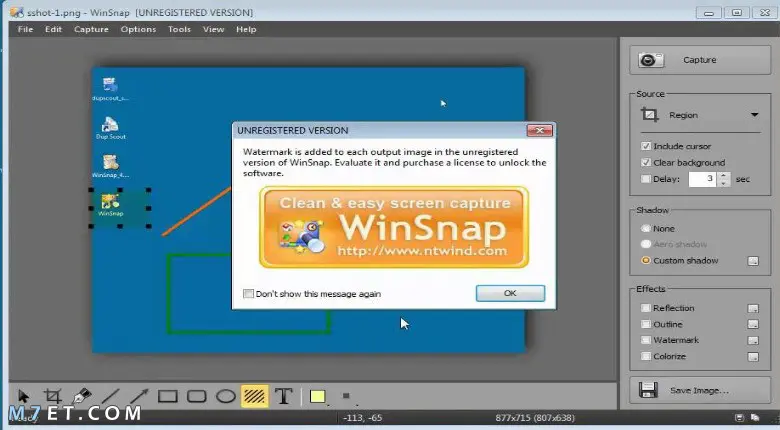Open Colorize effect settings button

(x=753, y=357)
